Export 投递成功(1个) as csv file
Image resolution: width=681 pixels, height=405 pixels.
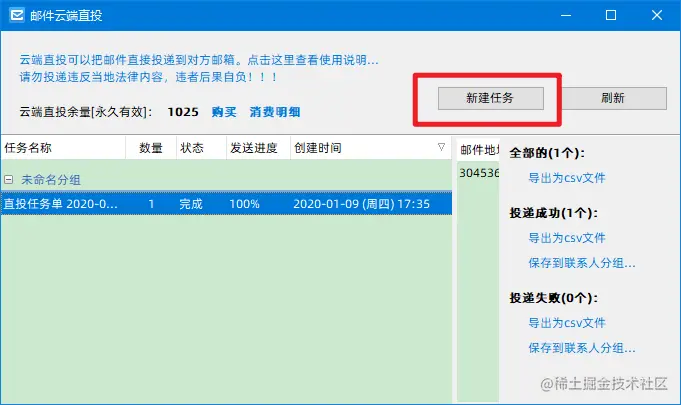click(x=567, y=238)
